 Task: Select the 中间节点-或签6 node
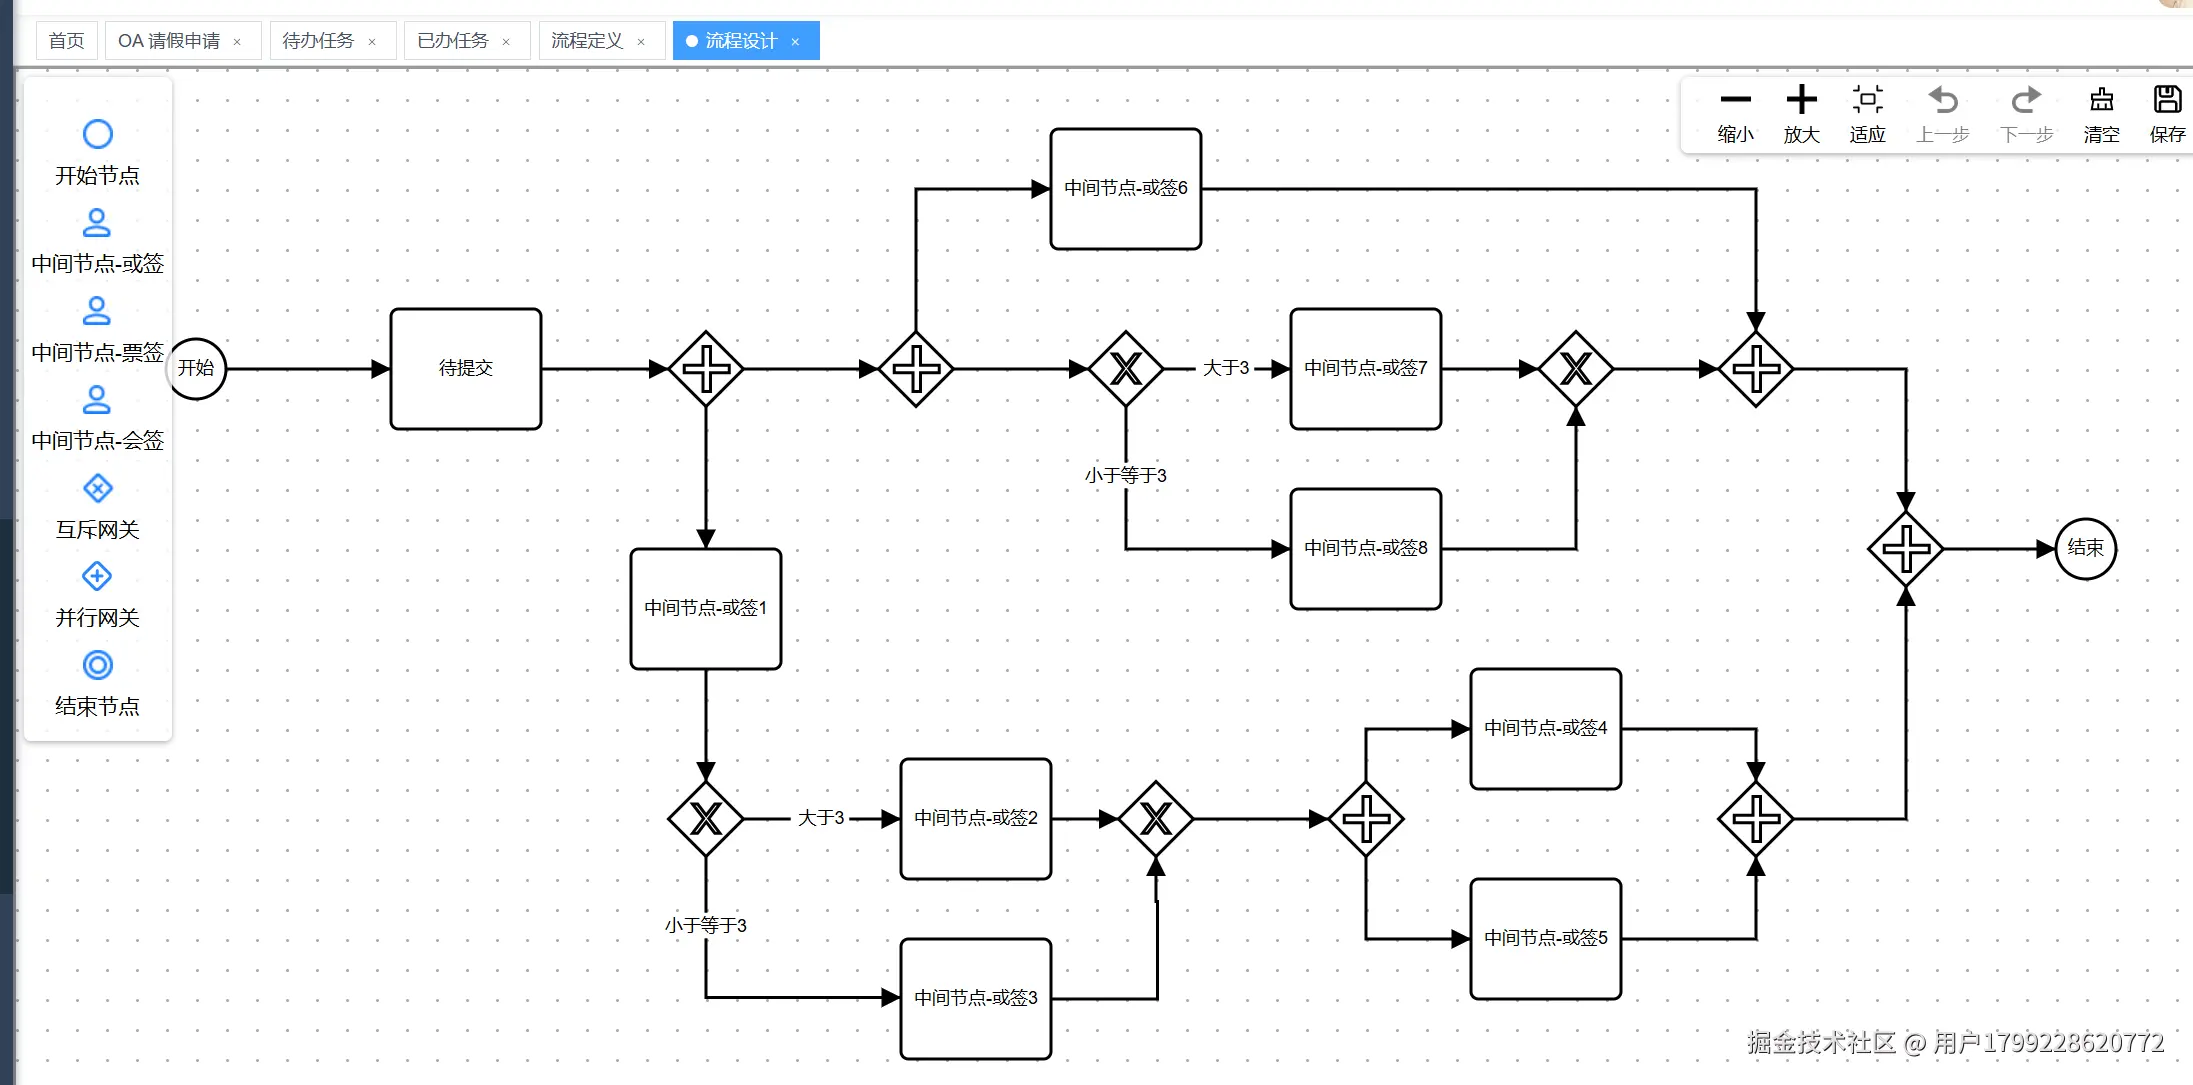click(1125, 189)
